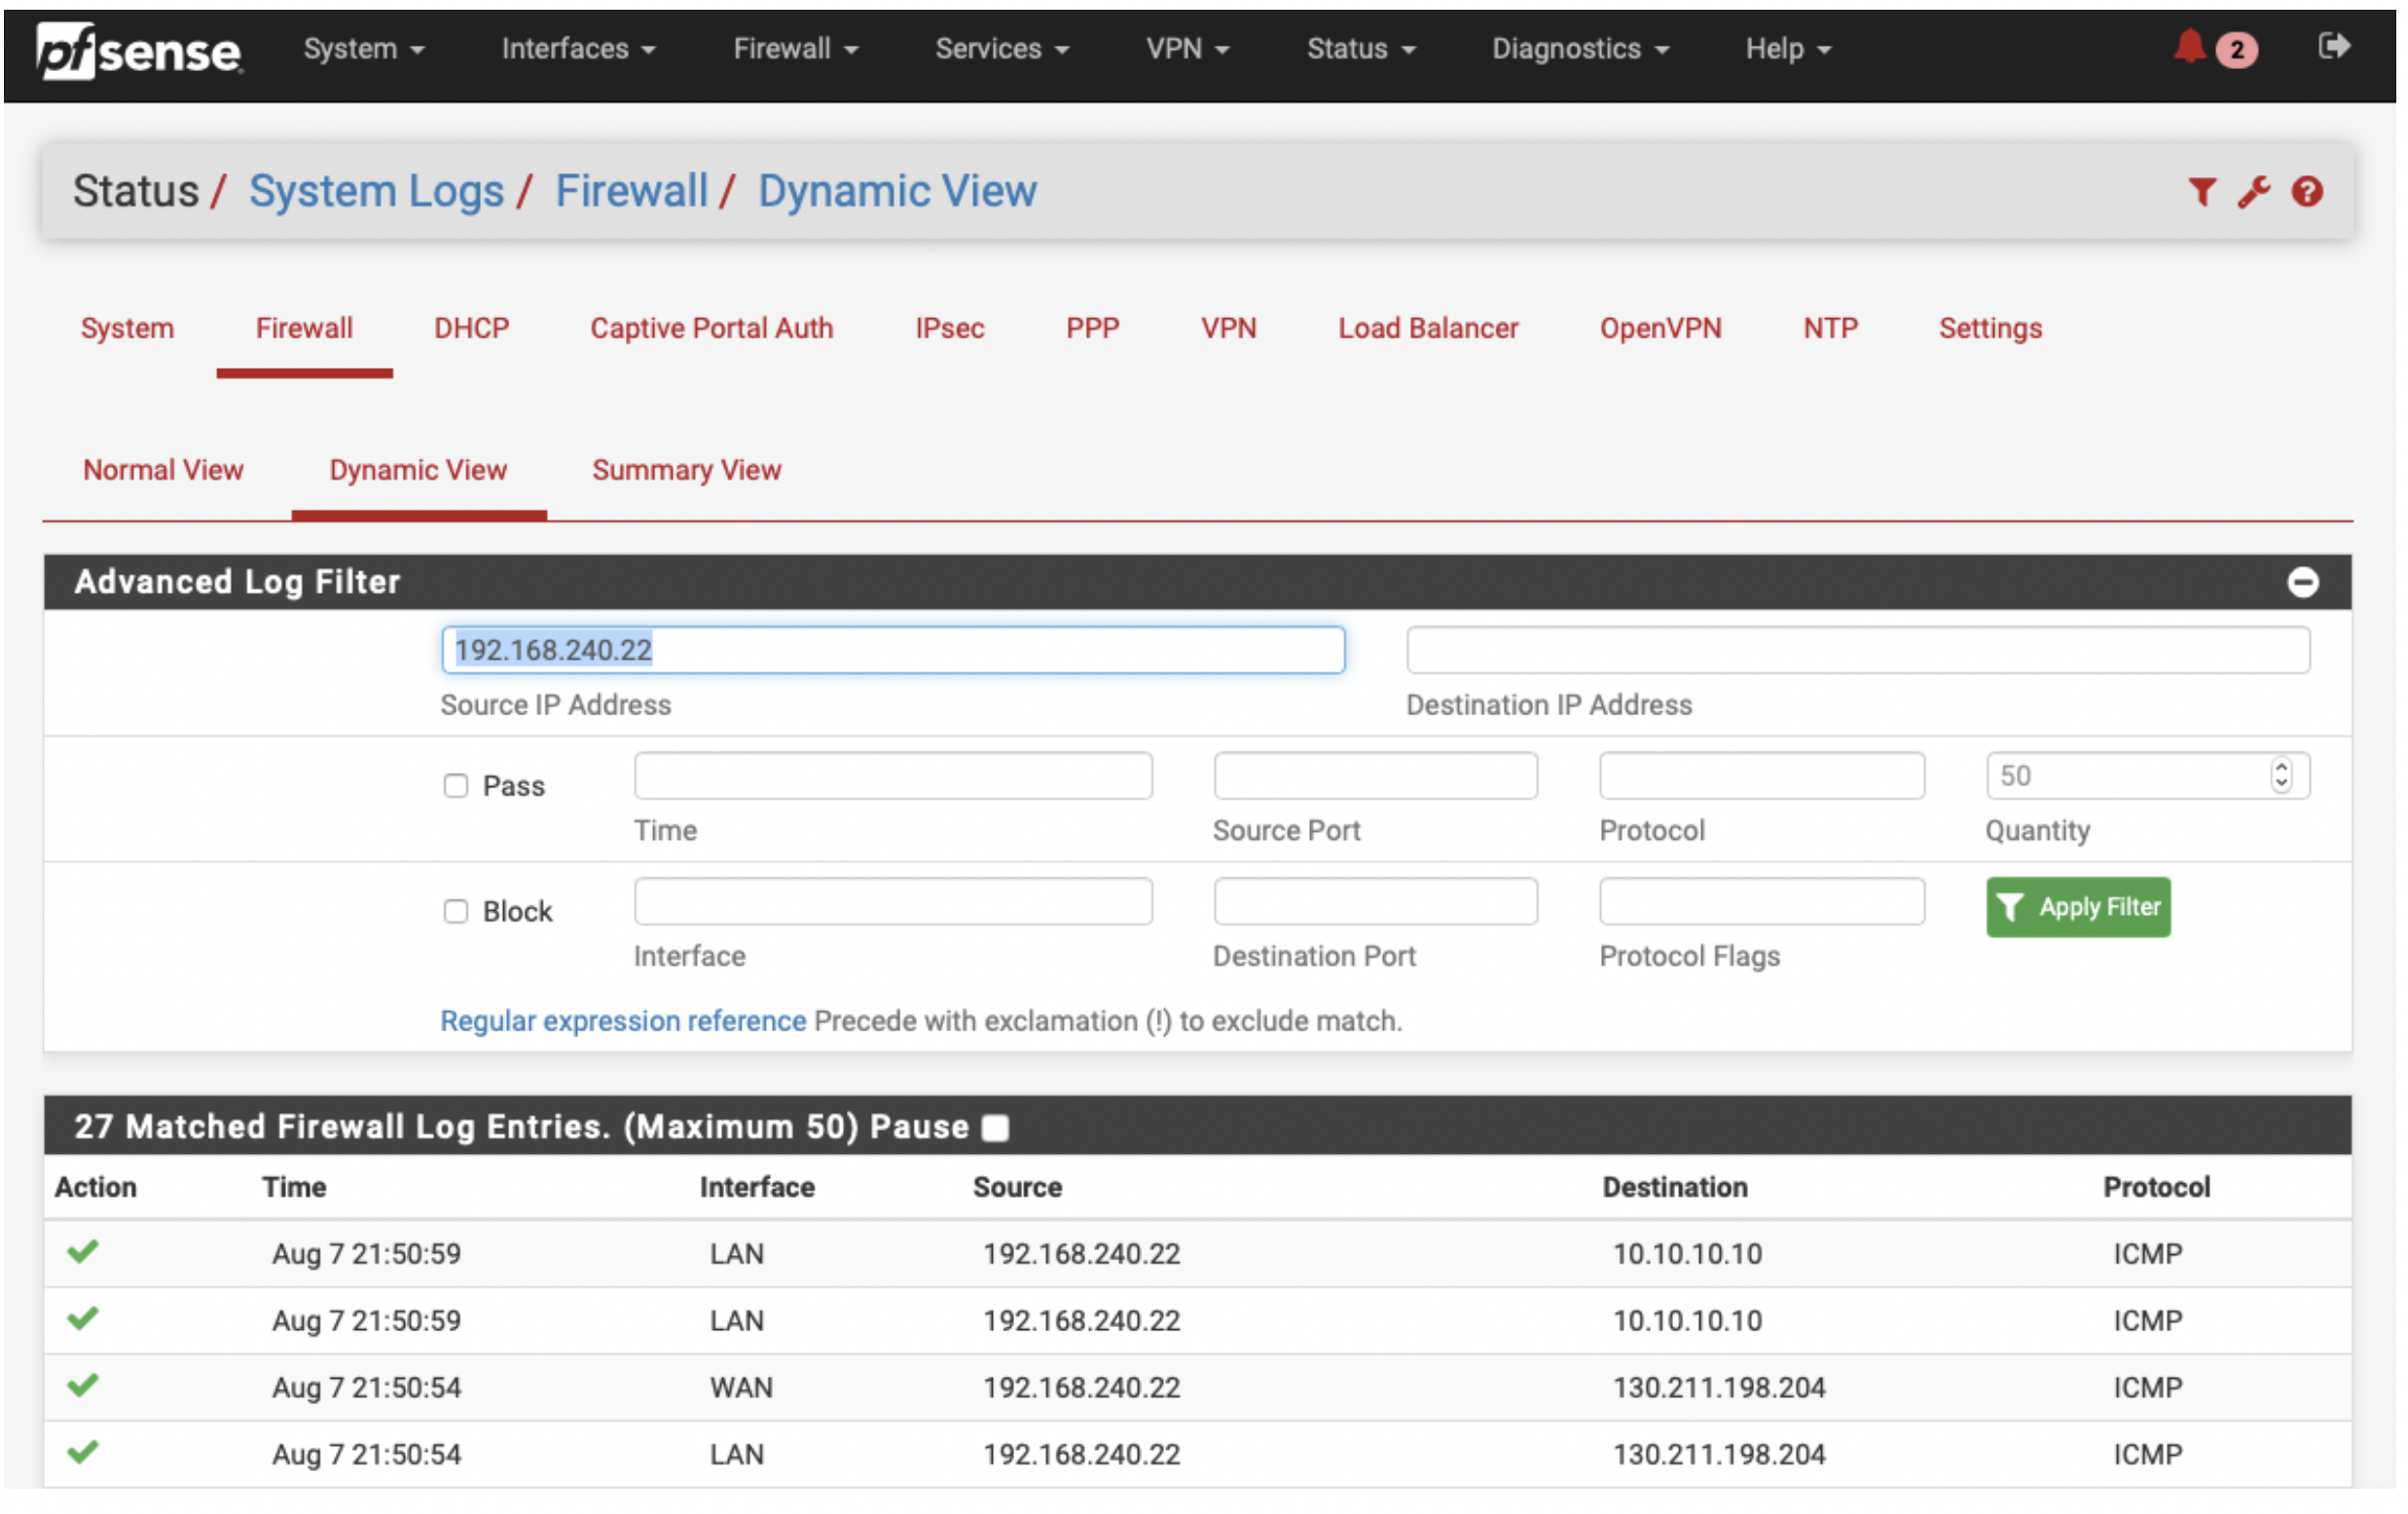Click the Quantity stepper arrows
This screenshot has height=1514, width=2408.
2280,775
